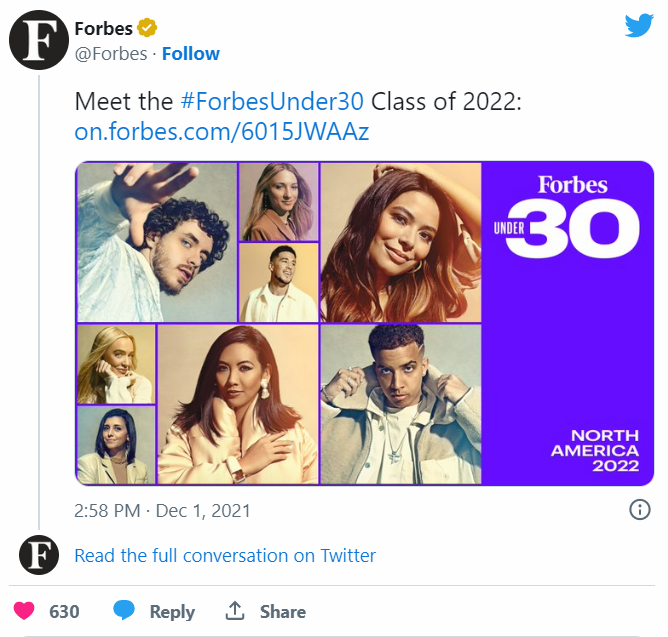The image size is (668, 637).
Task: Read the full conversation on Twitter
Action: coord(225,555)
